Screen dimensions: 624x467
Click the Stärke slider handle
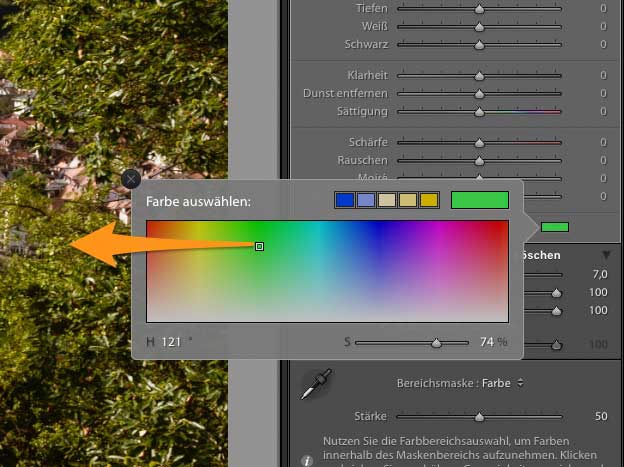480,417
